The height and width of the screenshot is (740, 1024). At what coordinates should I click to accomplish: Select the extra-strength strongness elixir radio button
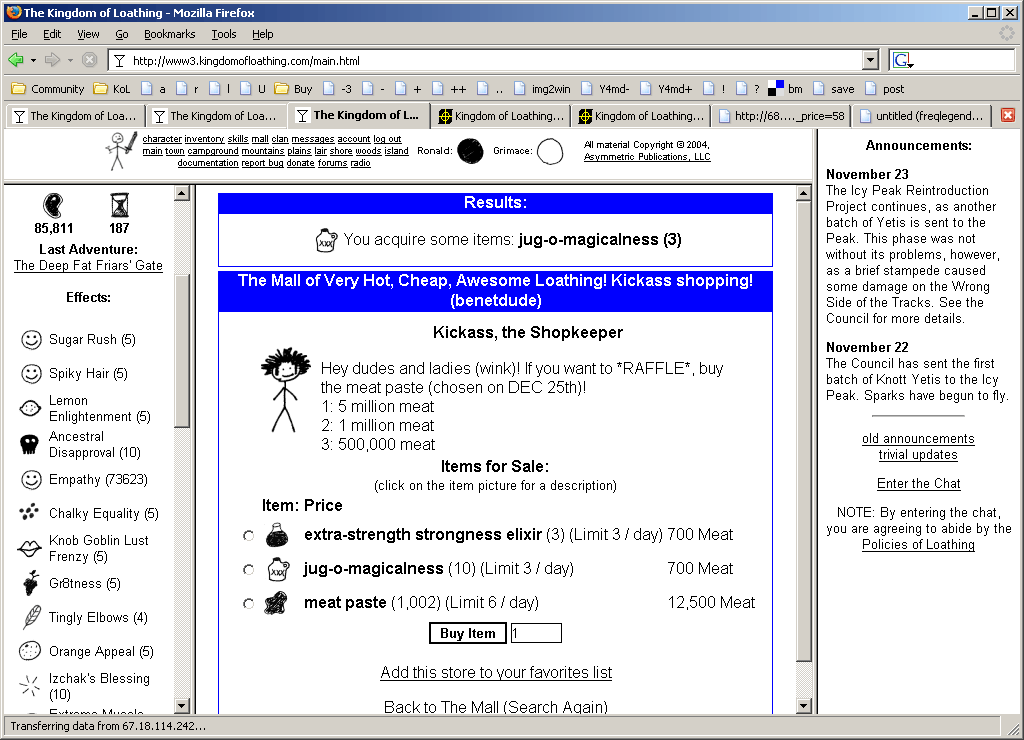click(248, 536)
